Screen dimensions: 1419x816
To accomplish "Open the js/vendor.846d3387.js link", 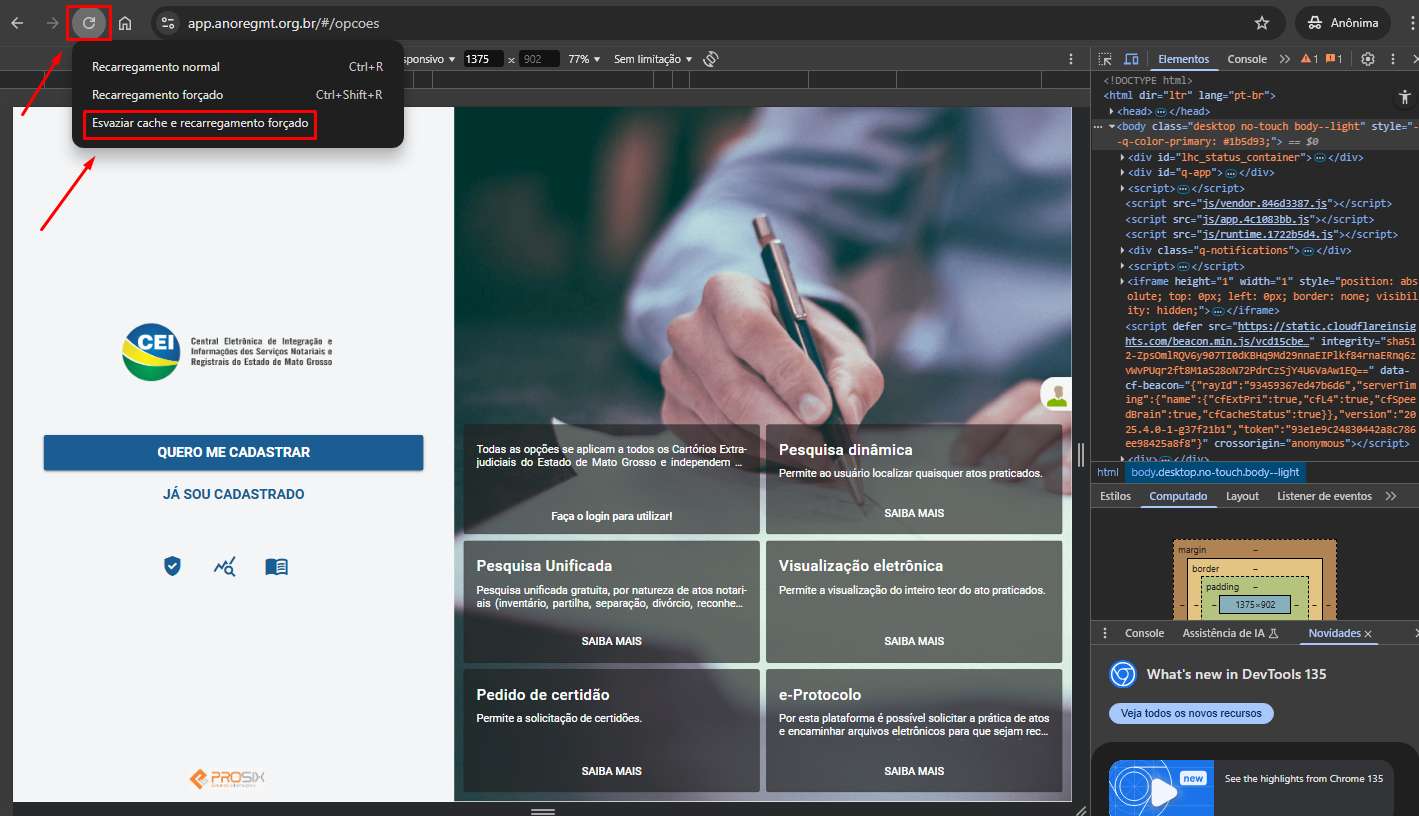I will (1267, 204).
